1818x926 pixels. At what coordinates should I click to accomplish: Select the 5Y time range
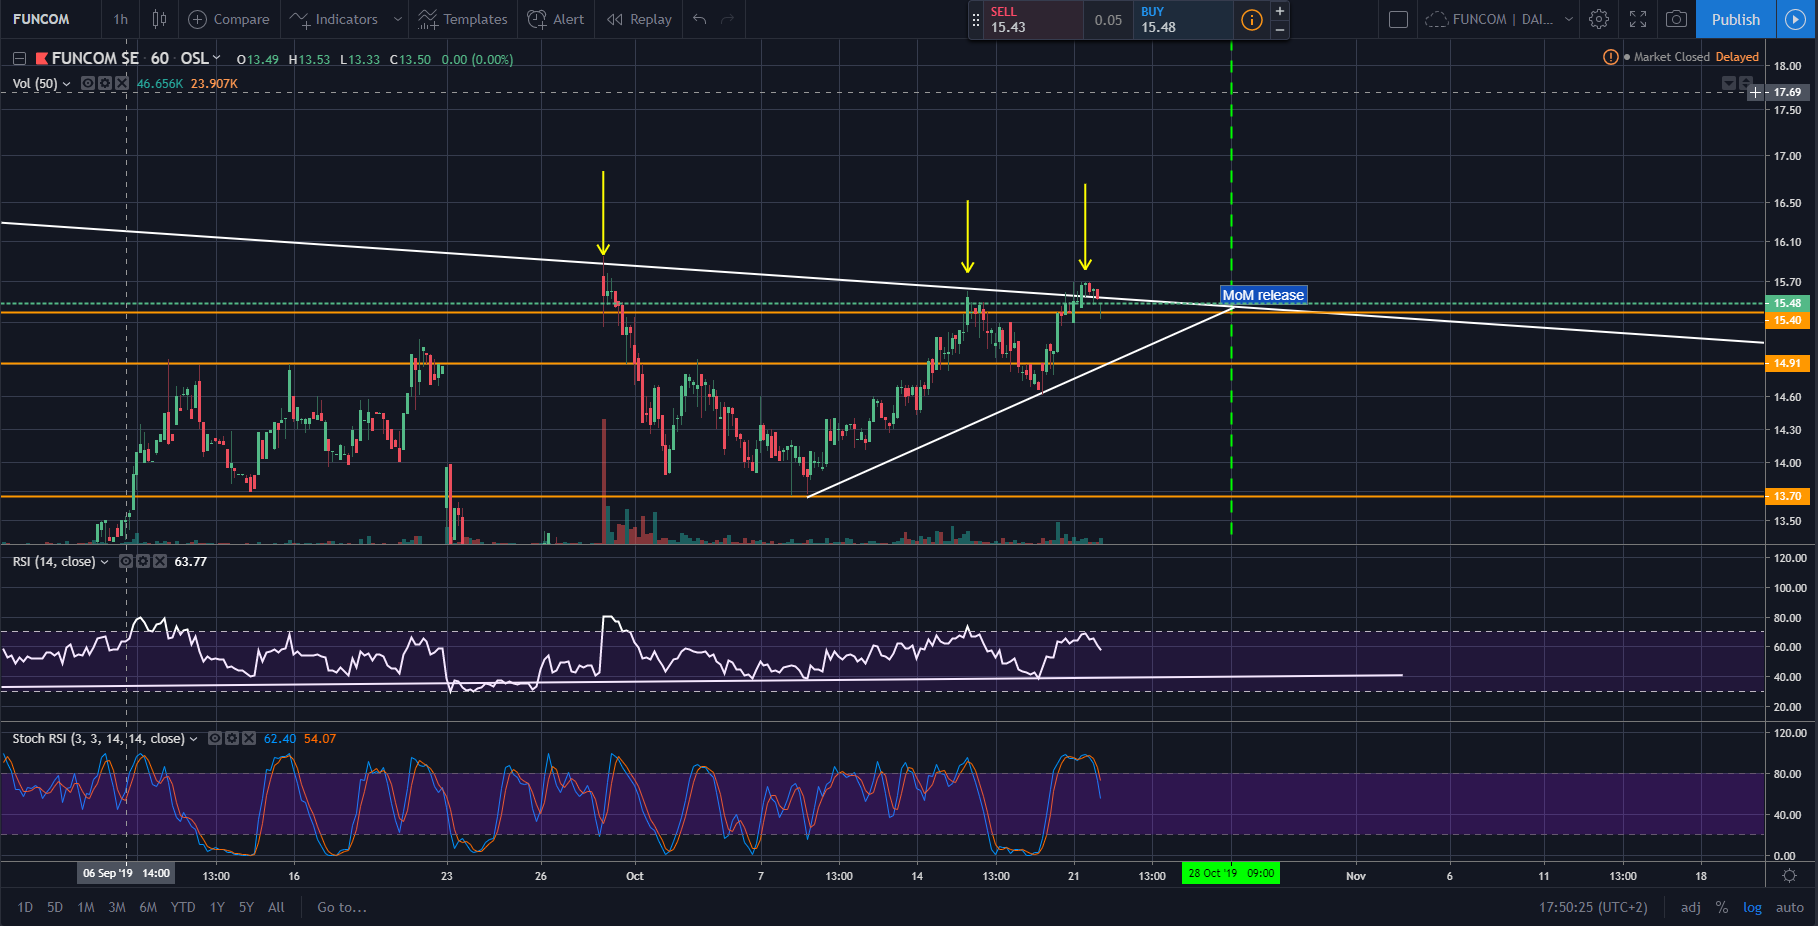point(246,907)
